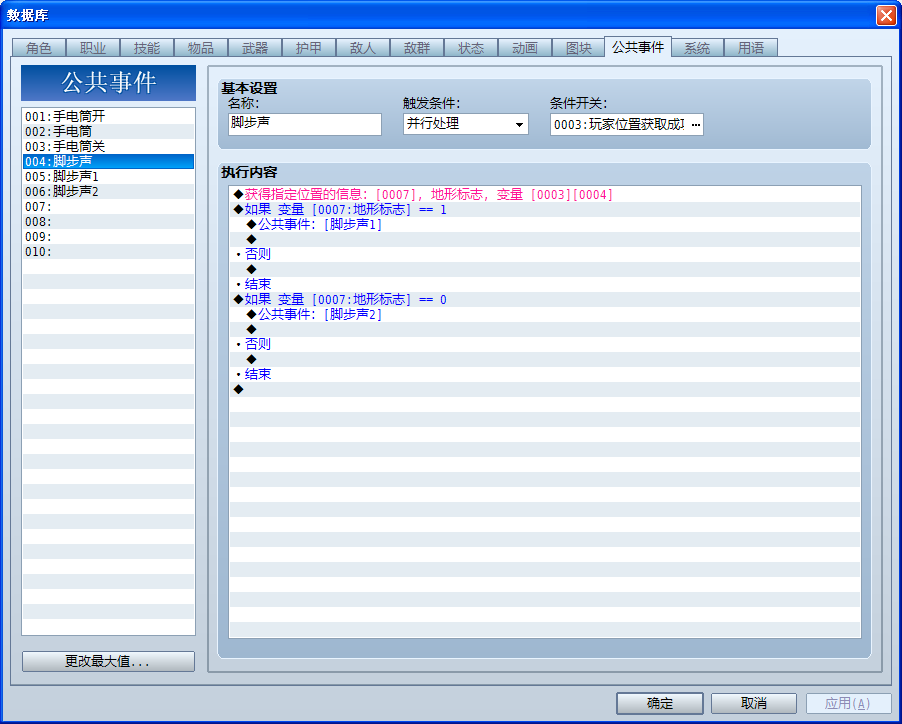This screenshot has height=724, width=902.
Task: Select common event 005:脚步声1
Action: click(x=108, y=176)
